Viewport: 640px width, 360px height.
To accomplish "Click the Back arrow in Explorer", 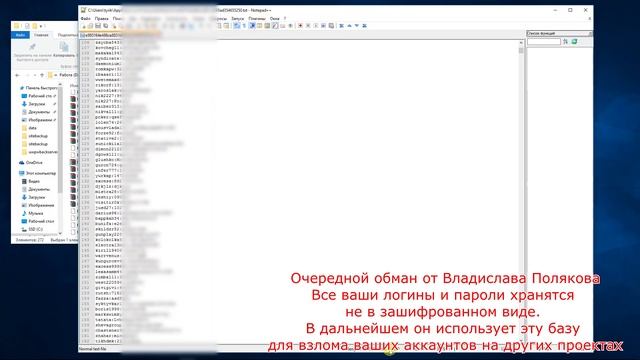I will (x=17, y=75).
